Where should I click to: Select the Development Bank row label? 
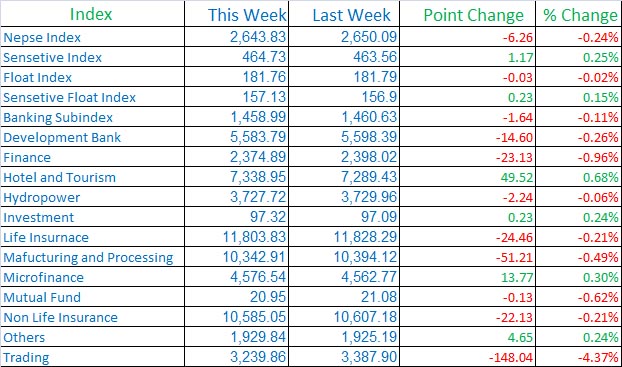coord(62,137)
